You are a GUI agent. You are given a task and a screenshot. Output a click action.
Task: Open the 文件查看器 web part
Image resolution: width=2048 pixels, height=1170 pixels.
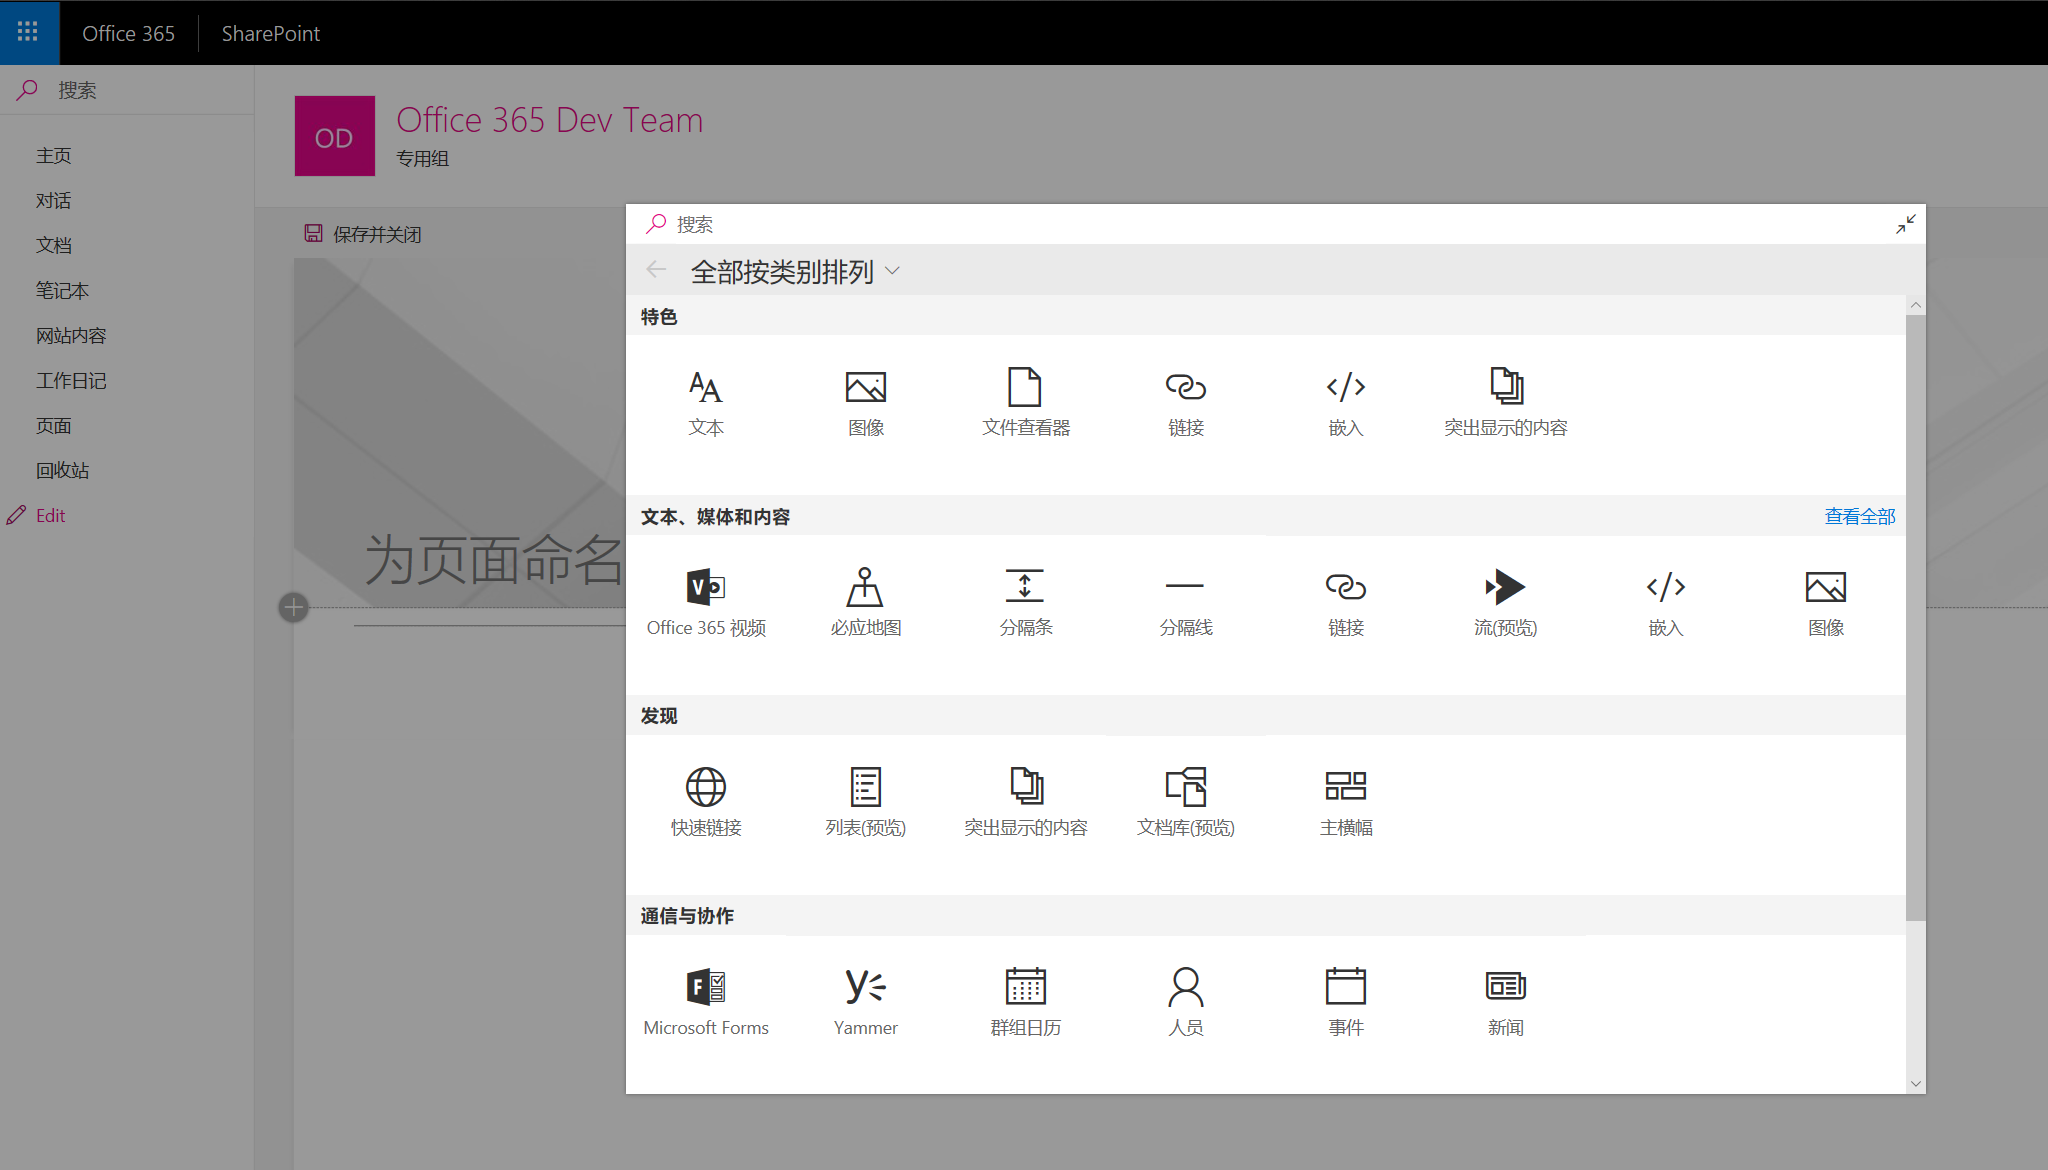click(x=1026, y=400)
